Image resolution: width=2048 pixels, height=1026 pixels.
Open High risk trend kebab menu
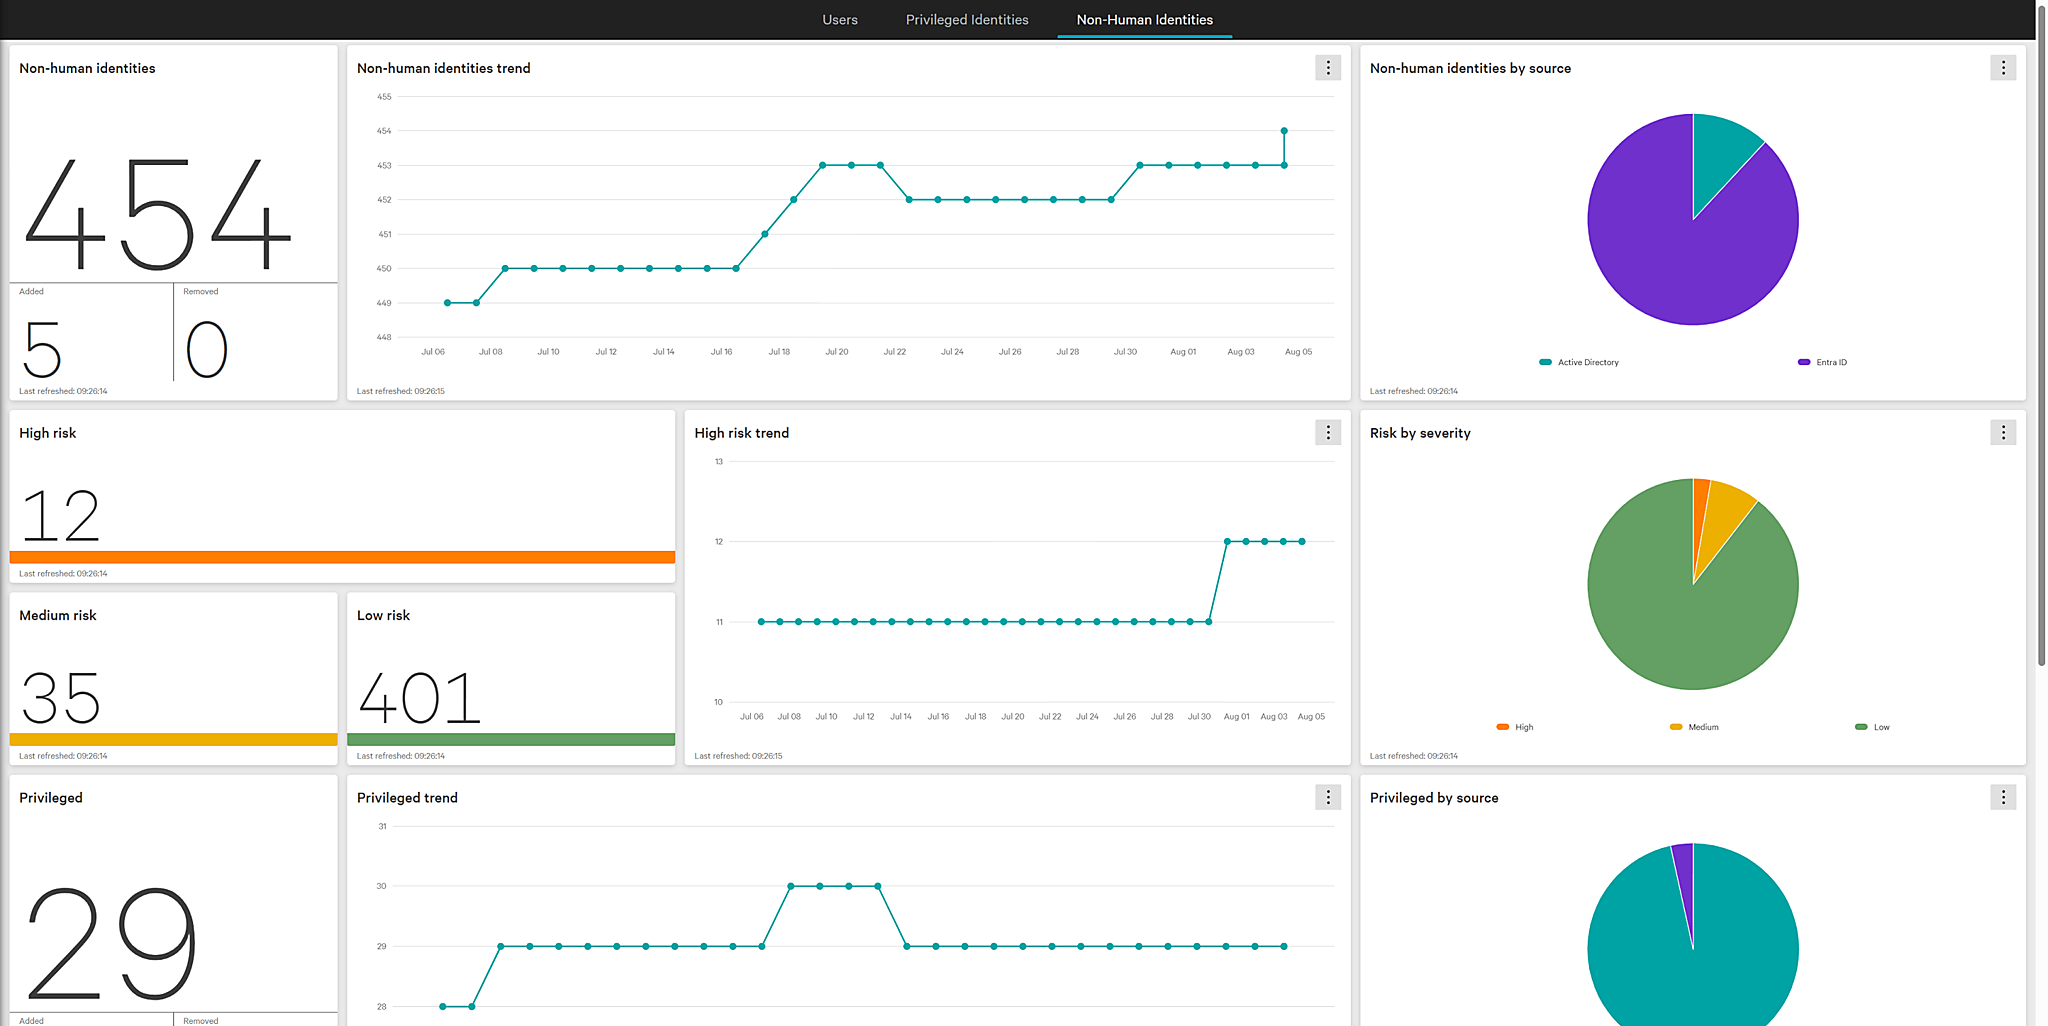click(1327, 433)
